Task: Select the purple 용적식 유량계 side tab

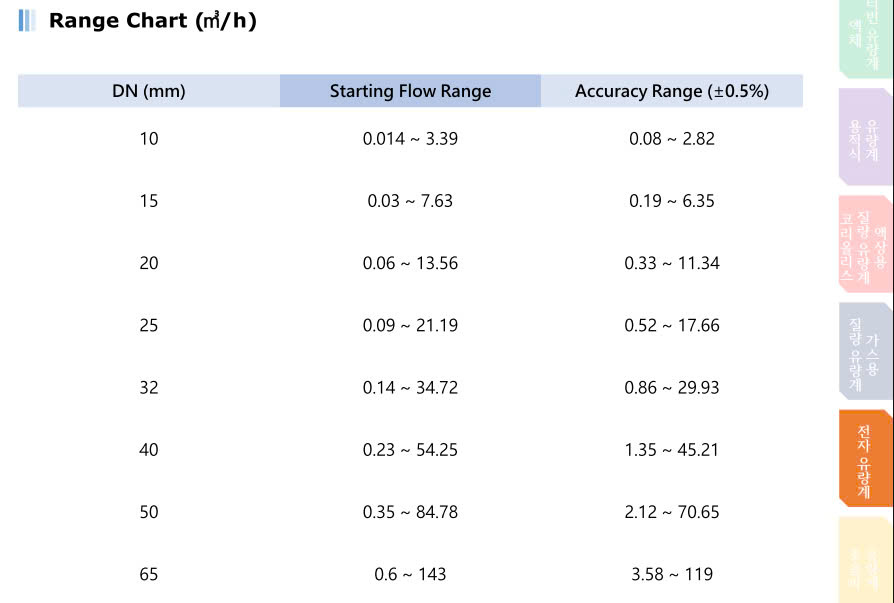Action: [x=866, y=137]
